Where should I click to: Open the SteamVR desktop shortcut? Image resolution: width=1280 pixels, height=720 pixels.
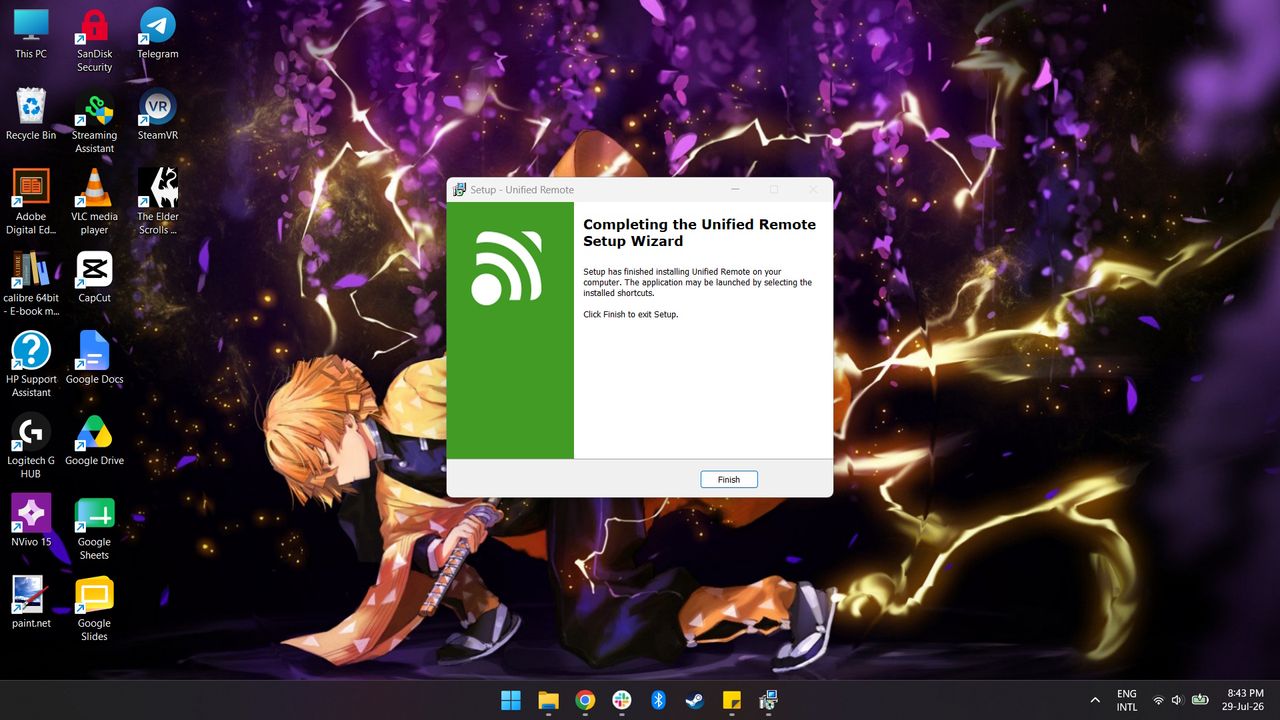[158, 114]
